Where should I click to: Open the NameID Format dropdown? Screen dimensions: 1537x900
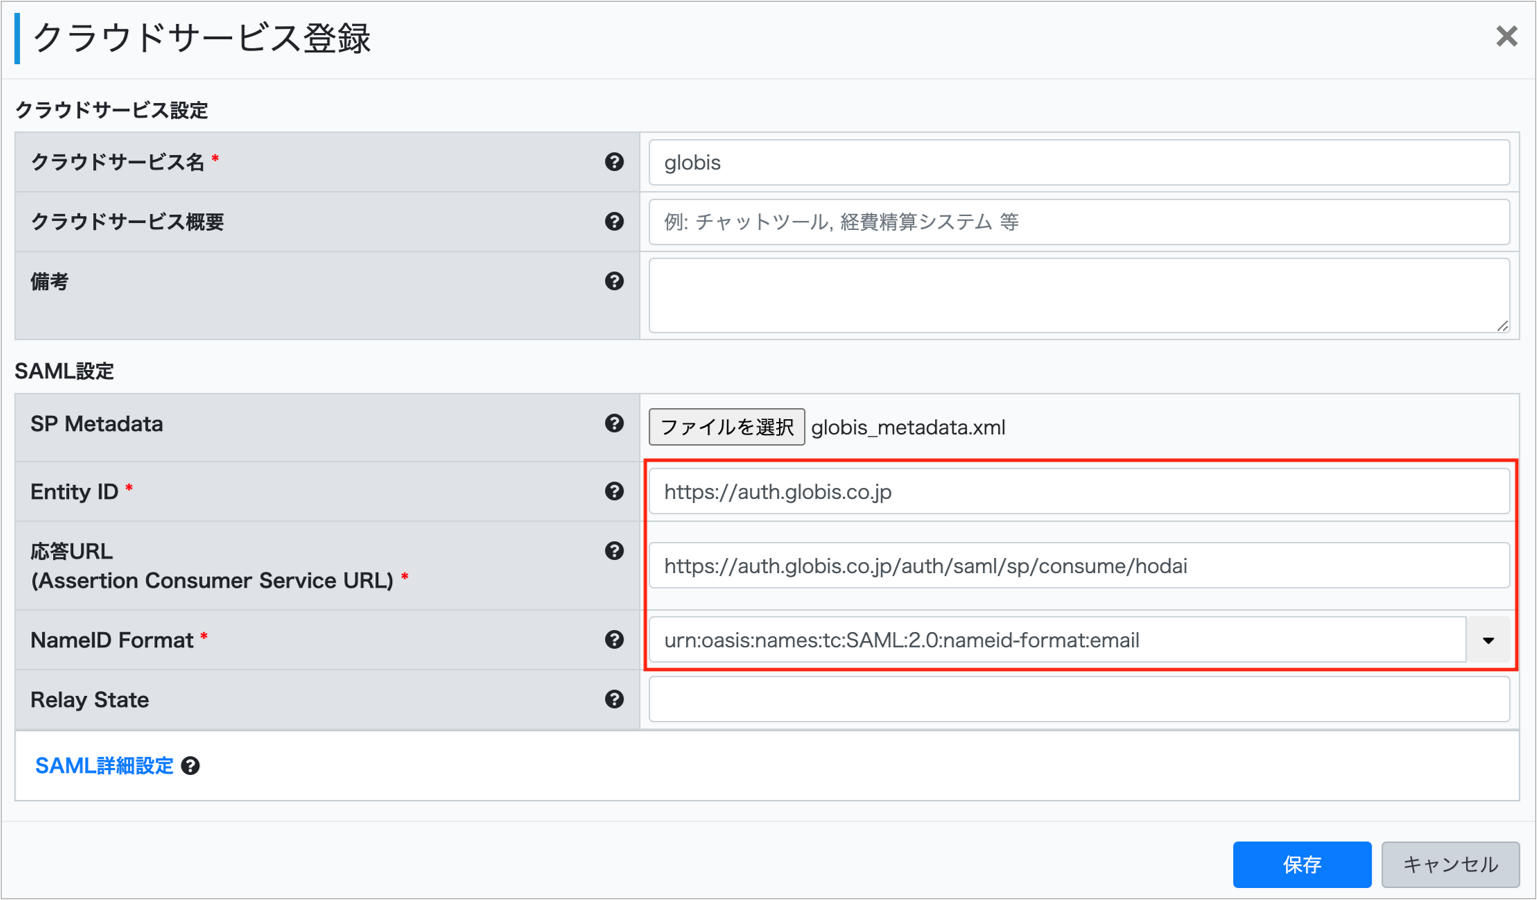(x=1489, y=640)
